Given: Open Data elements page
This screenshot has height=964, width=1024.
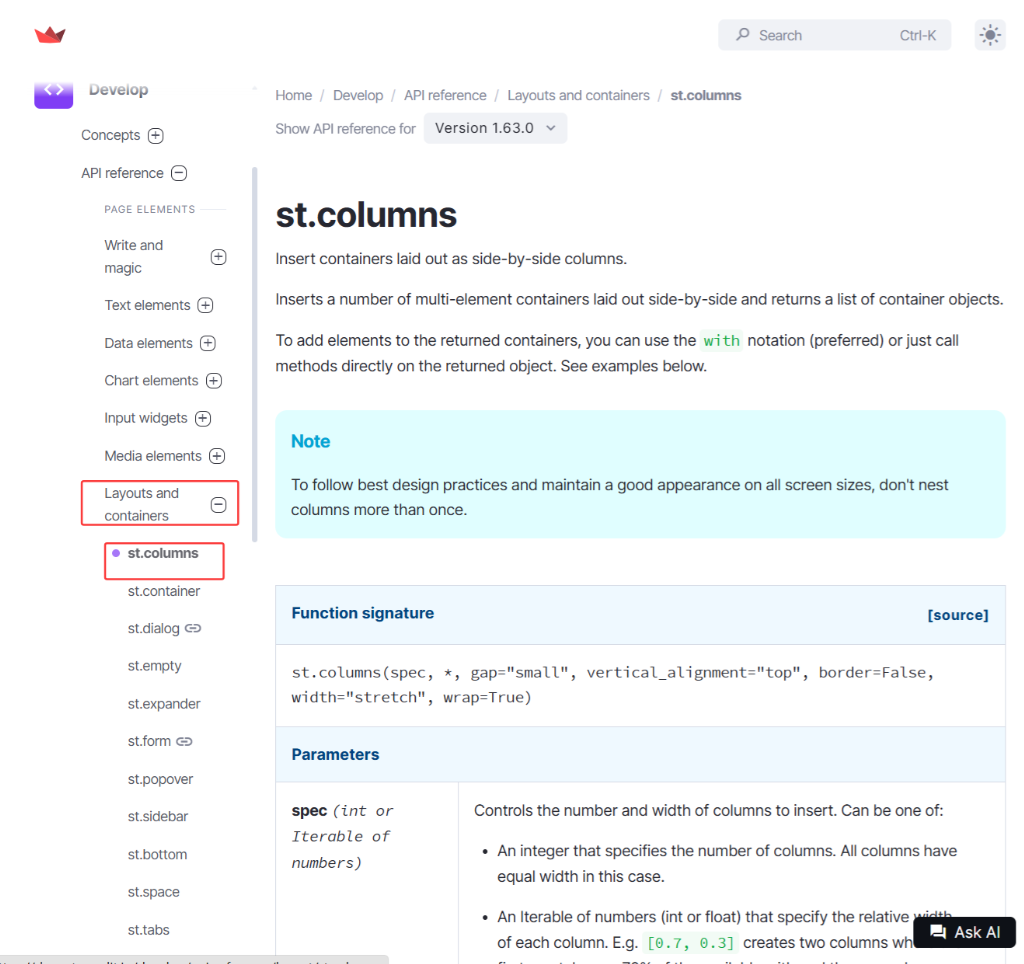Looking at the screenshot, I should [148, 343].
